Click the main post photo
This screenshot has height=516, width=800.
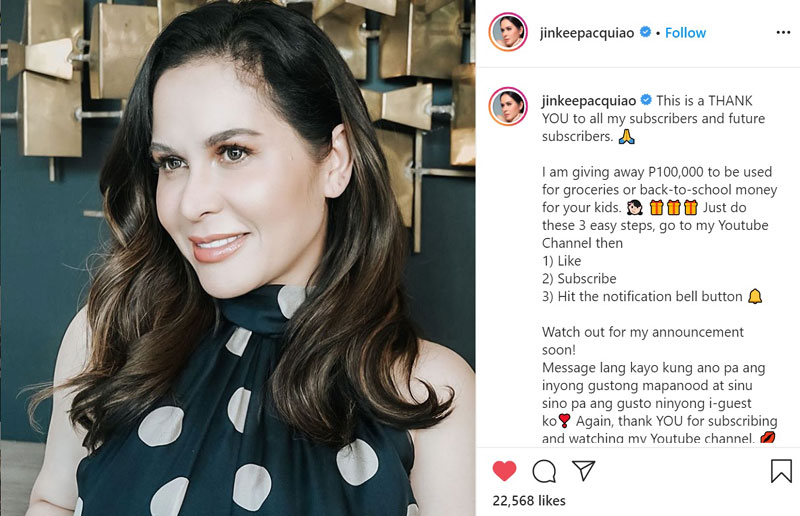[238, 258]
